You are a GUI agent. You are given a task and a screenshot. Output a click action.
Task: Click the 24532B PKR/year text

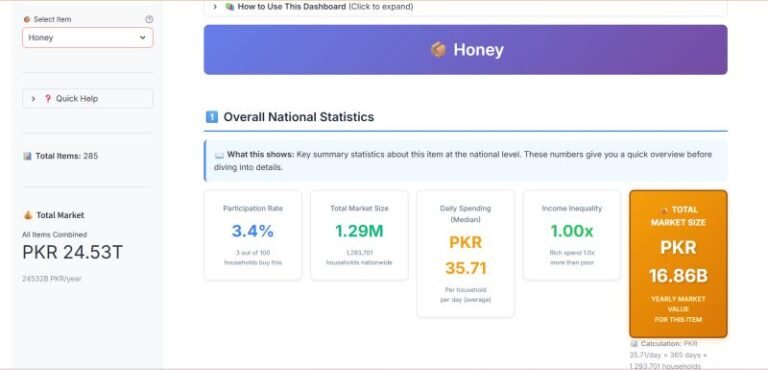coord(51,279)
